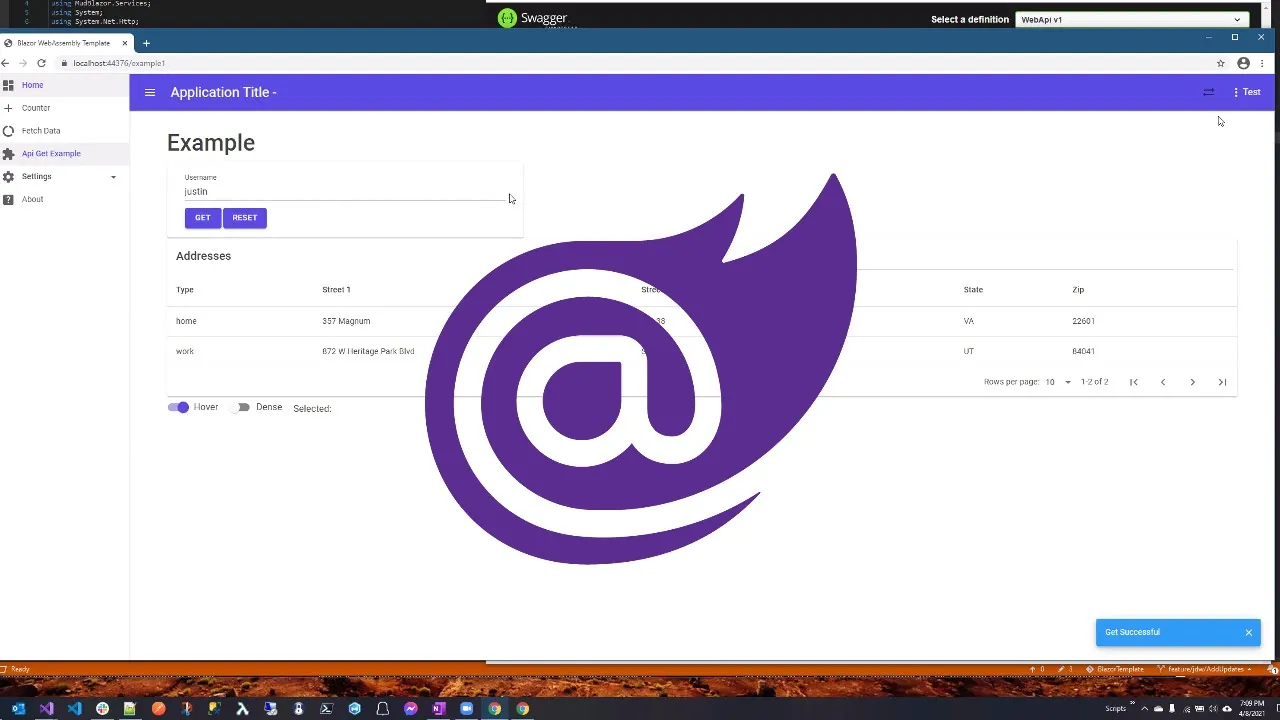
Task: Go to next page of addresses table
Action: (x=1192, y=382)
